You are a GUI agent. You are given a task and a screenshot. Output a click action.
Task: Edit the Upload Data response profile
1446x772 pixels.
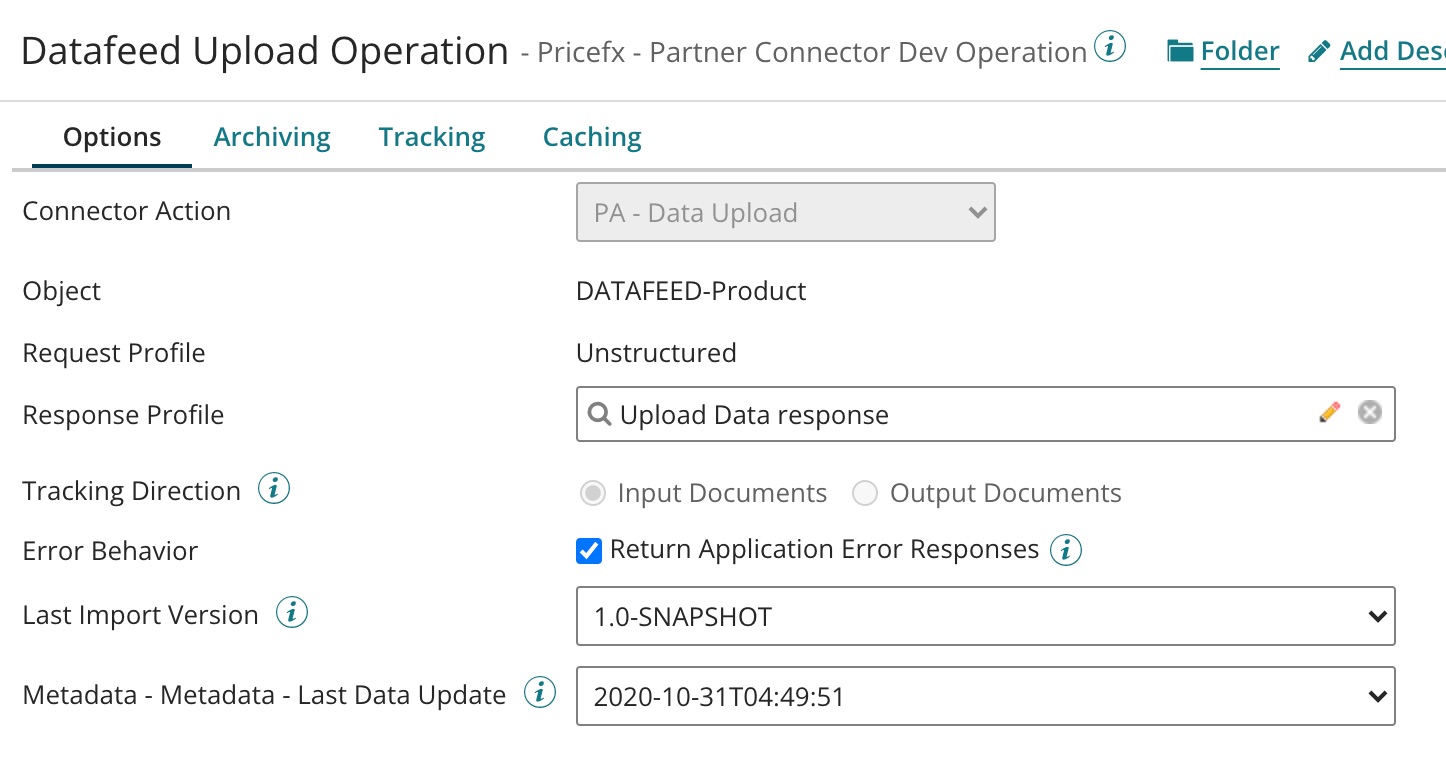point(1329,412)
